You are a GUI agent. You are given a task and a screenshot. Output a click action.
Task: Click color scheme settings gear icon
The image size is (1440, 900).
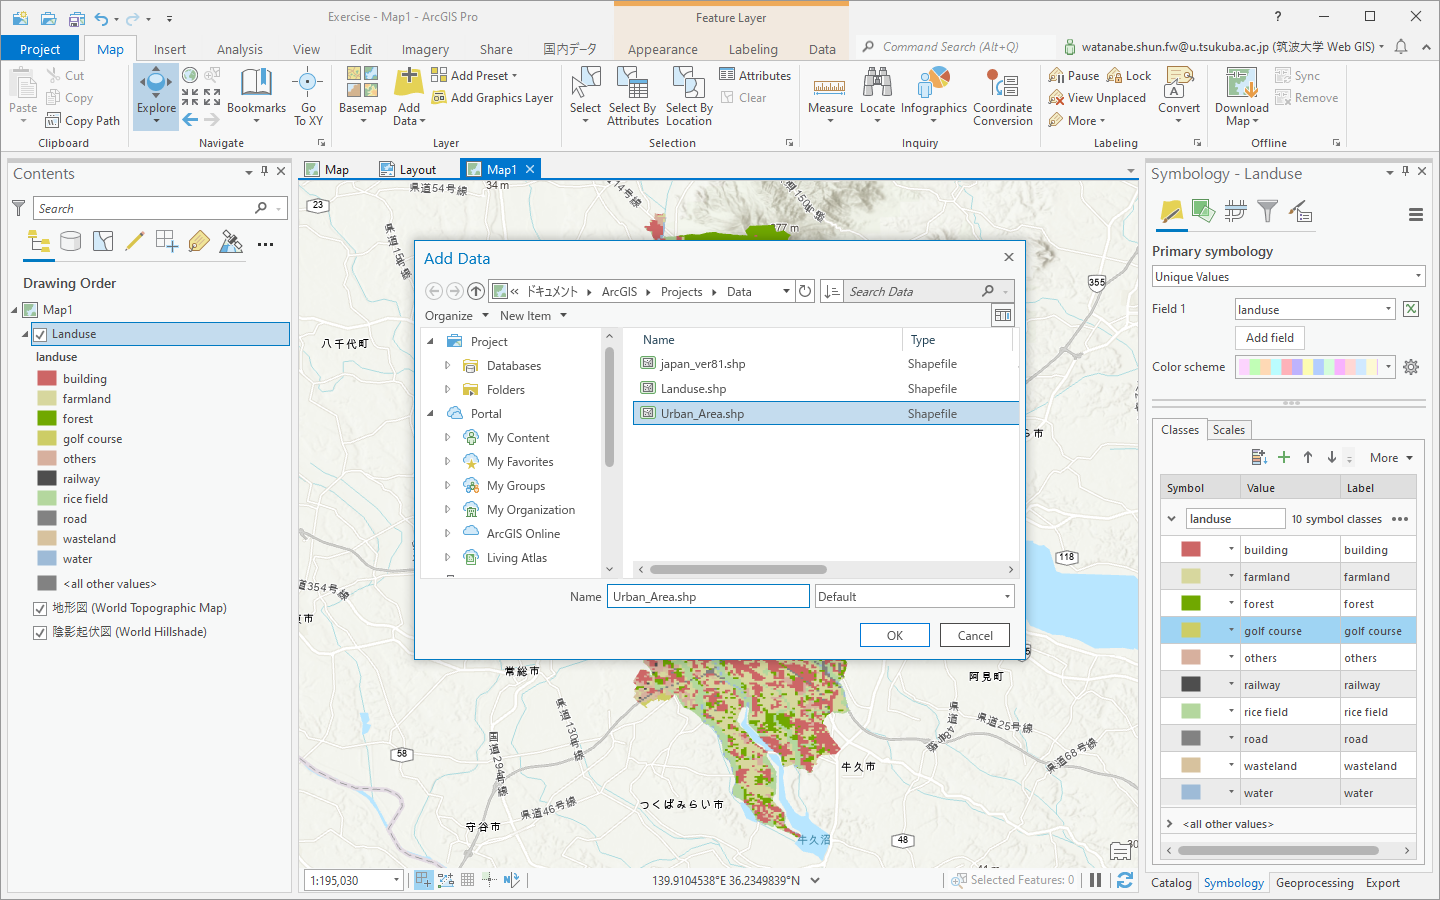point(1411,367)
